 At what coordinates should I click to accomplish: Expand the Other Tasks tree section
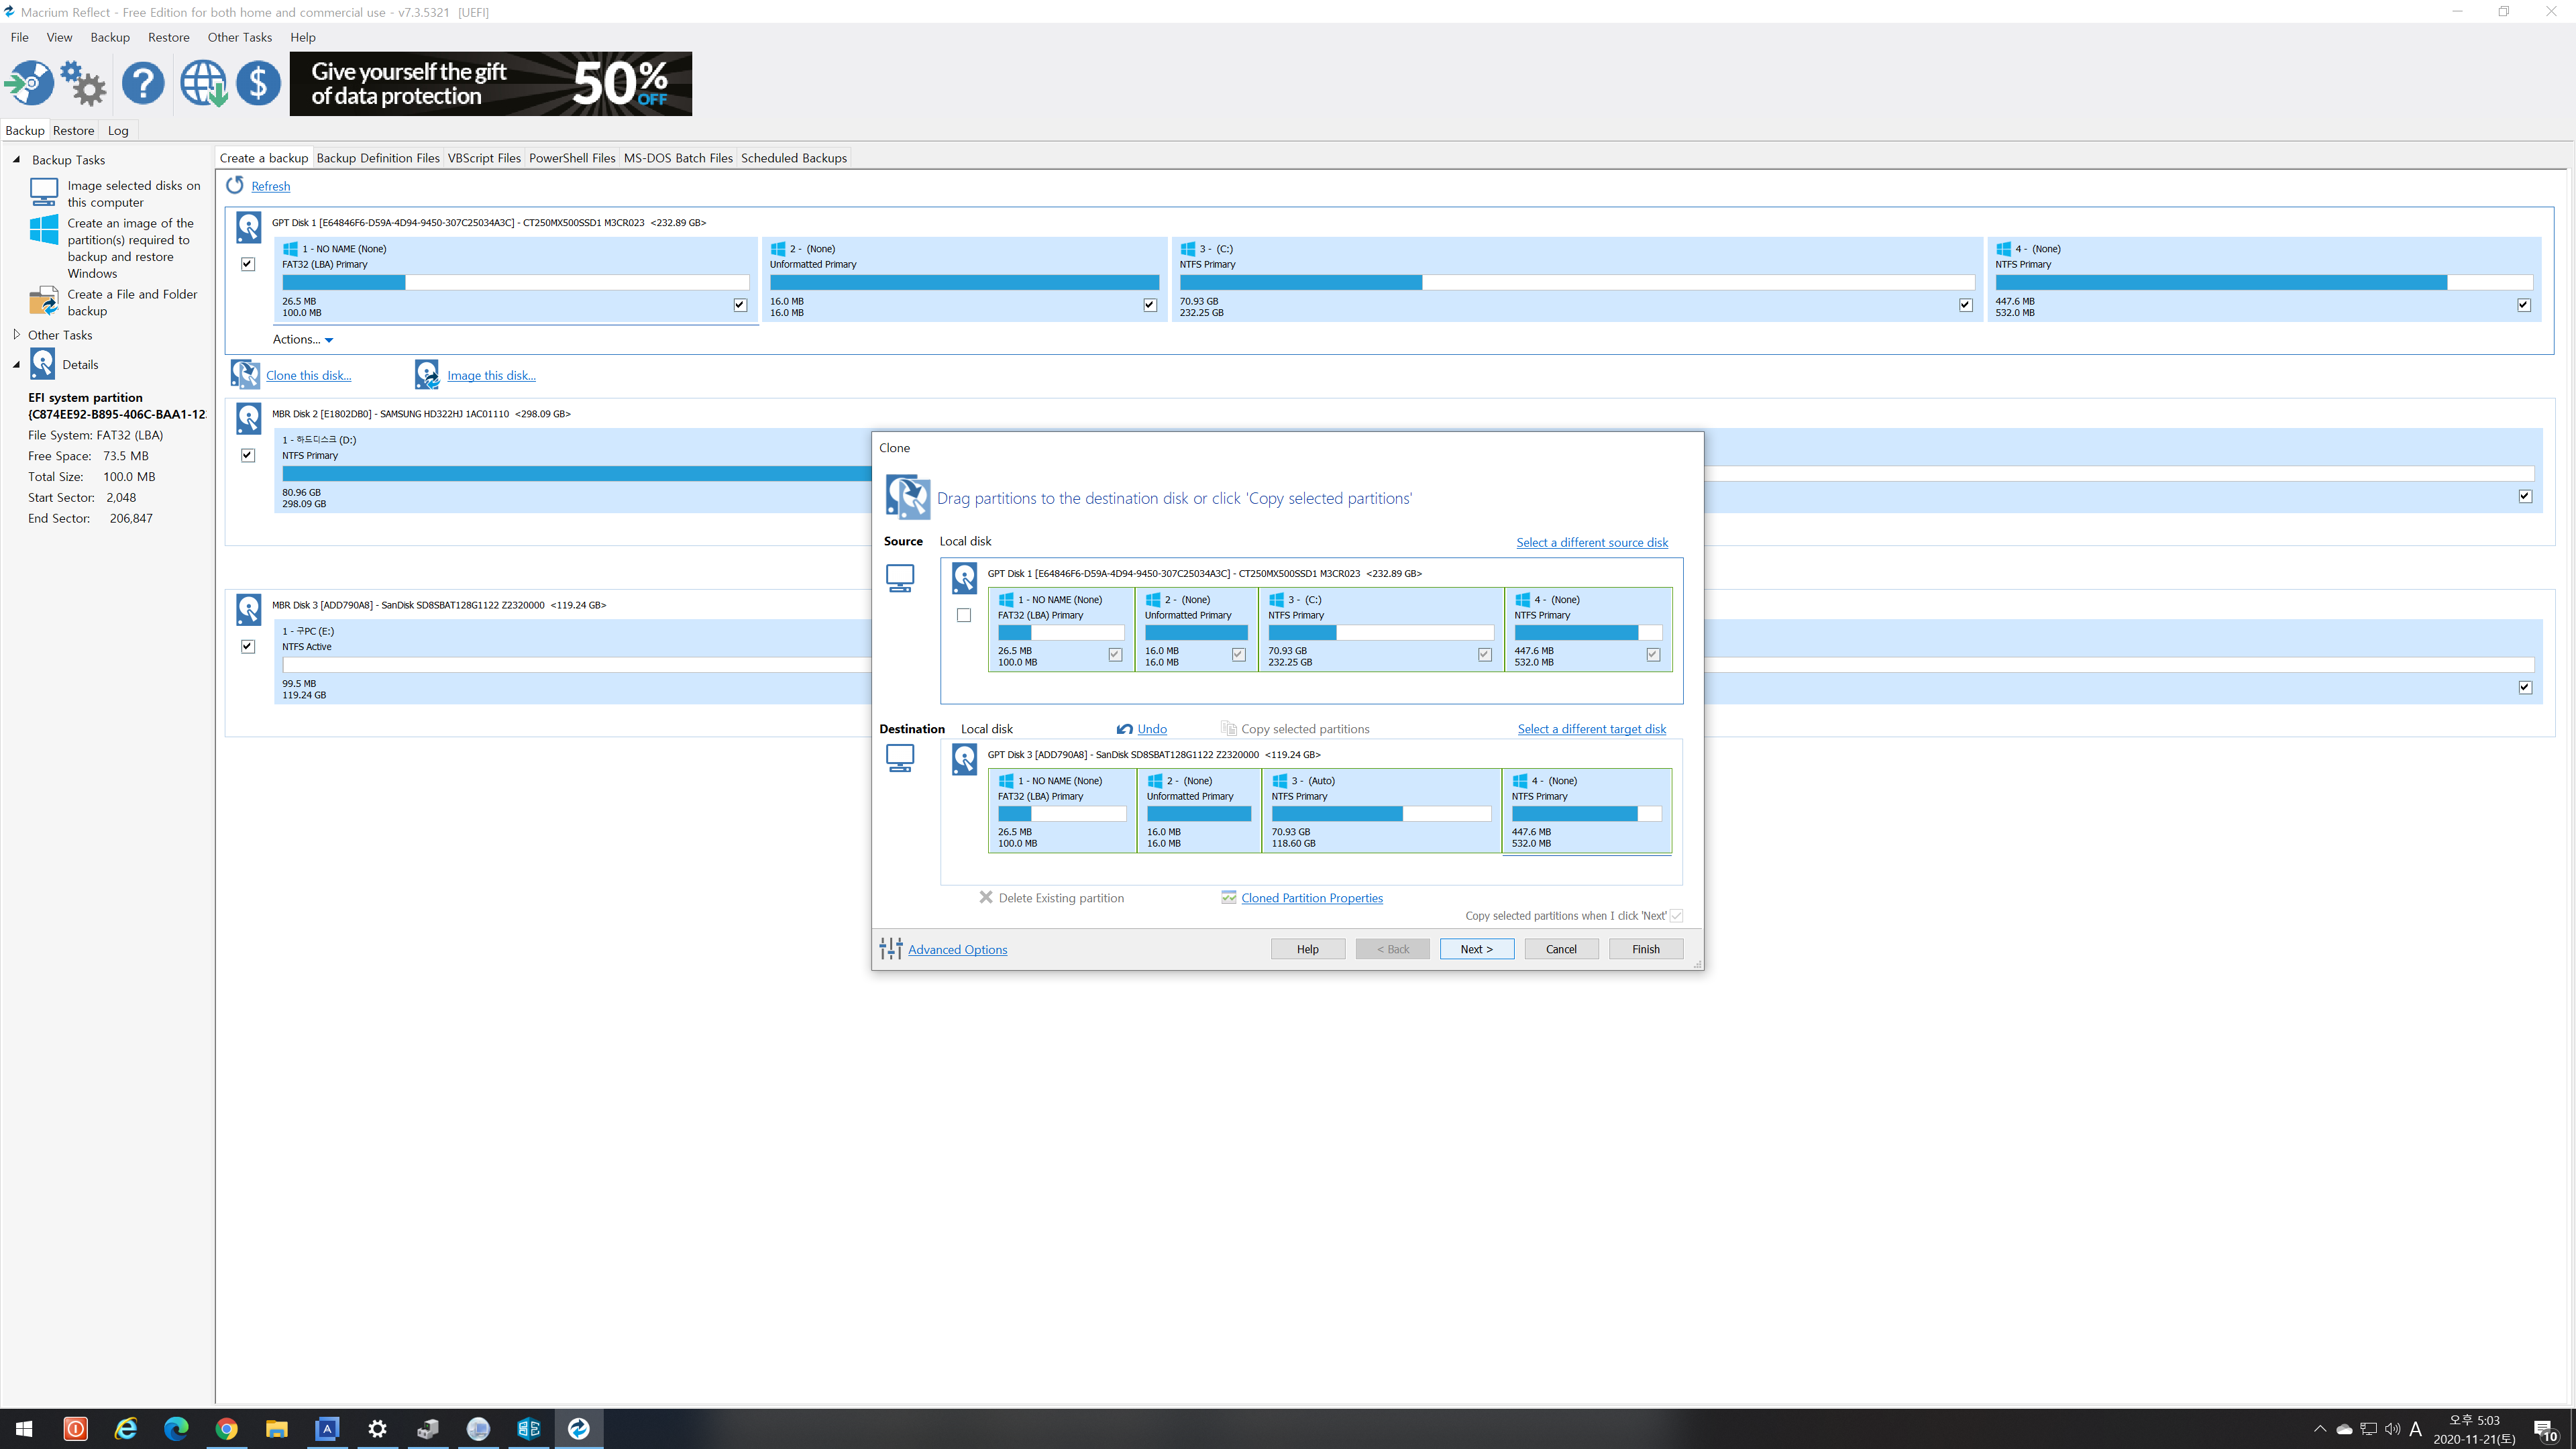[16, 335]
